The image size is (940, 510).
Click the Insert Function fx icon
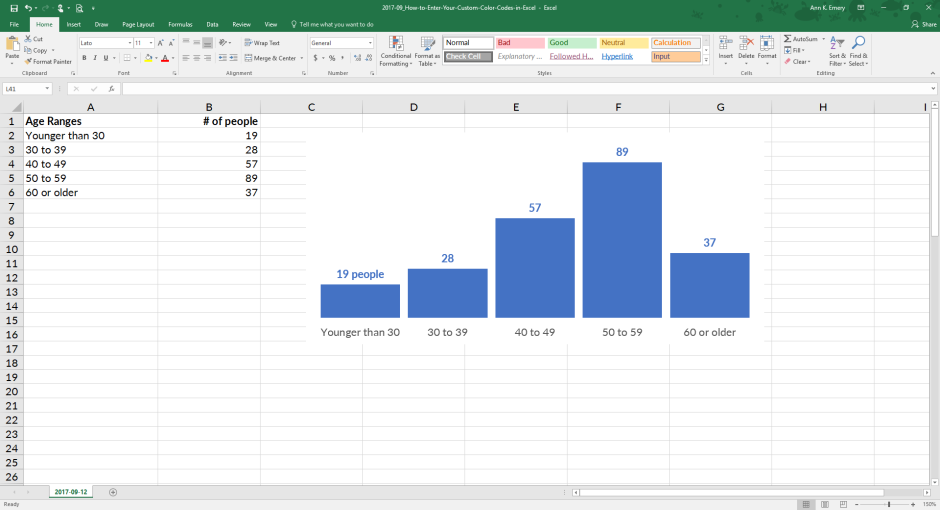point(112,89)
